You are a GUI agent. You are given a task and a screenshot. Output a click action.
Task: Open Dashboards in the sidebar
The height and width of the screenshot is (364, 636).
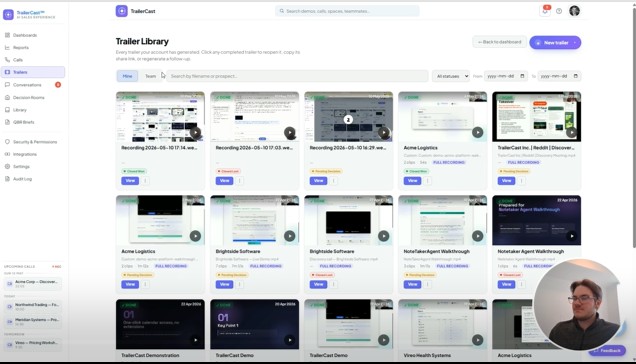coord(32,35)
